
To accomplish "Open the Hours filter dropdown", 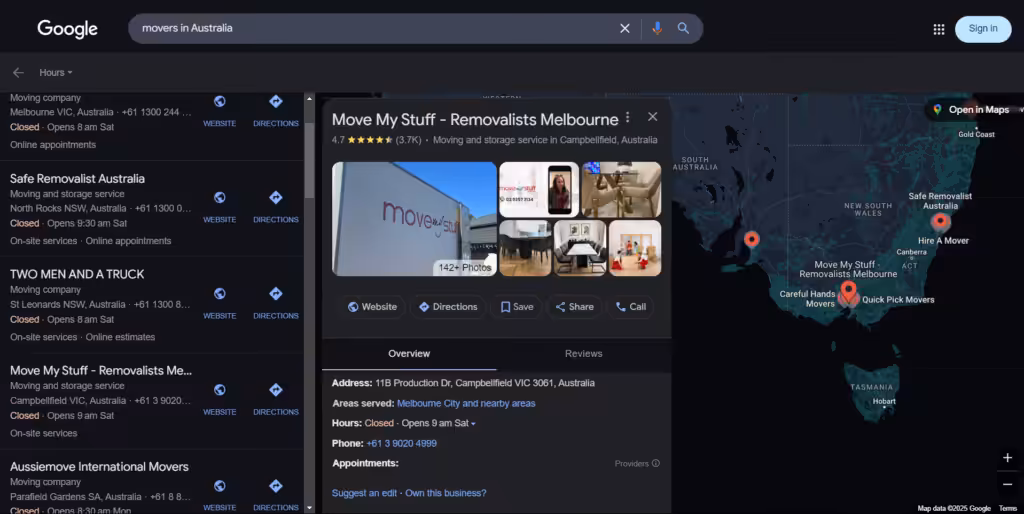I will [x=56, y=72].
